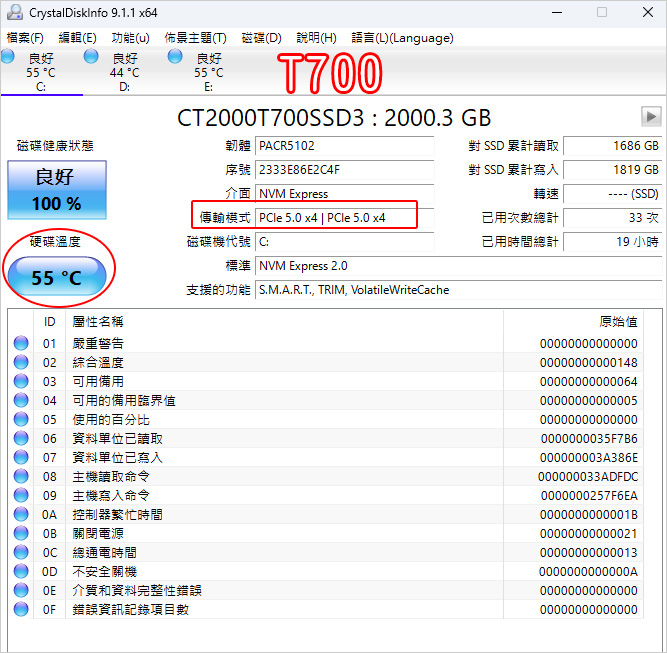Click the blue status orb for drive E:
Image resolution: width=667 pixels, height=653 pixels.
click(x=175, y=56)
